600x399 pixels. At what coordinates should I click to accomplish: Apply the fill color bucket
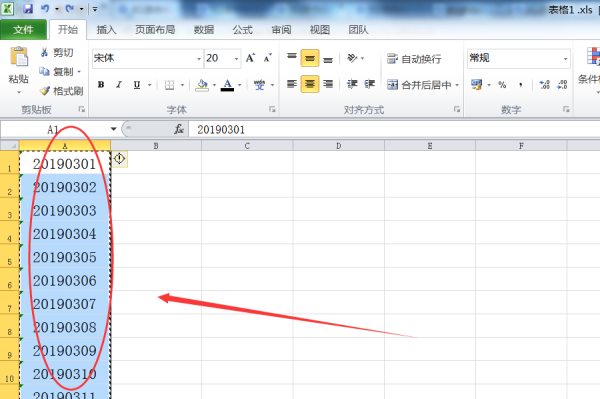coord(202,85)
